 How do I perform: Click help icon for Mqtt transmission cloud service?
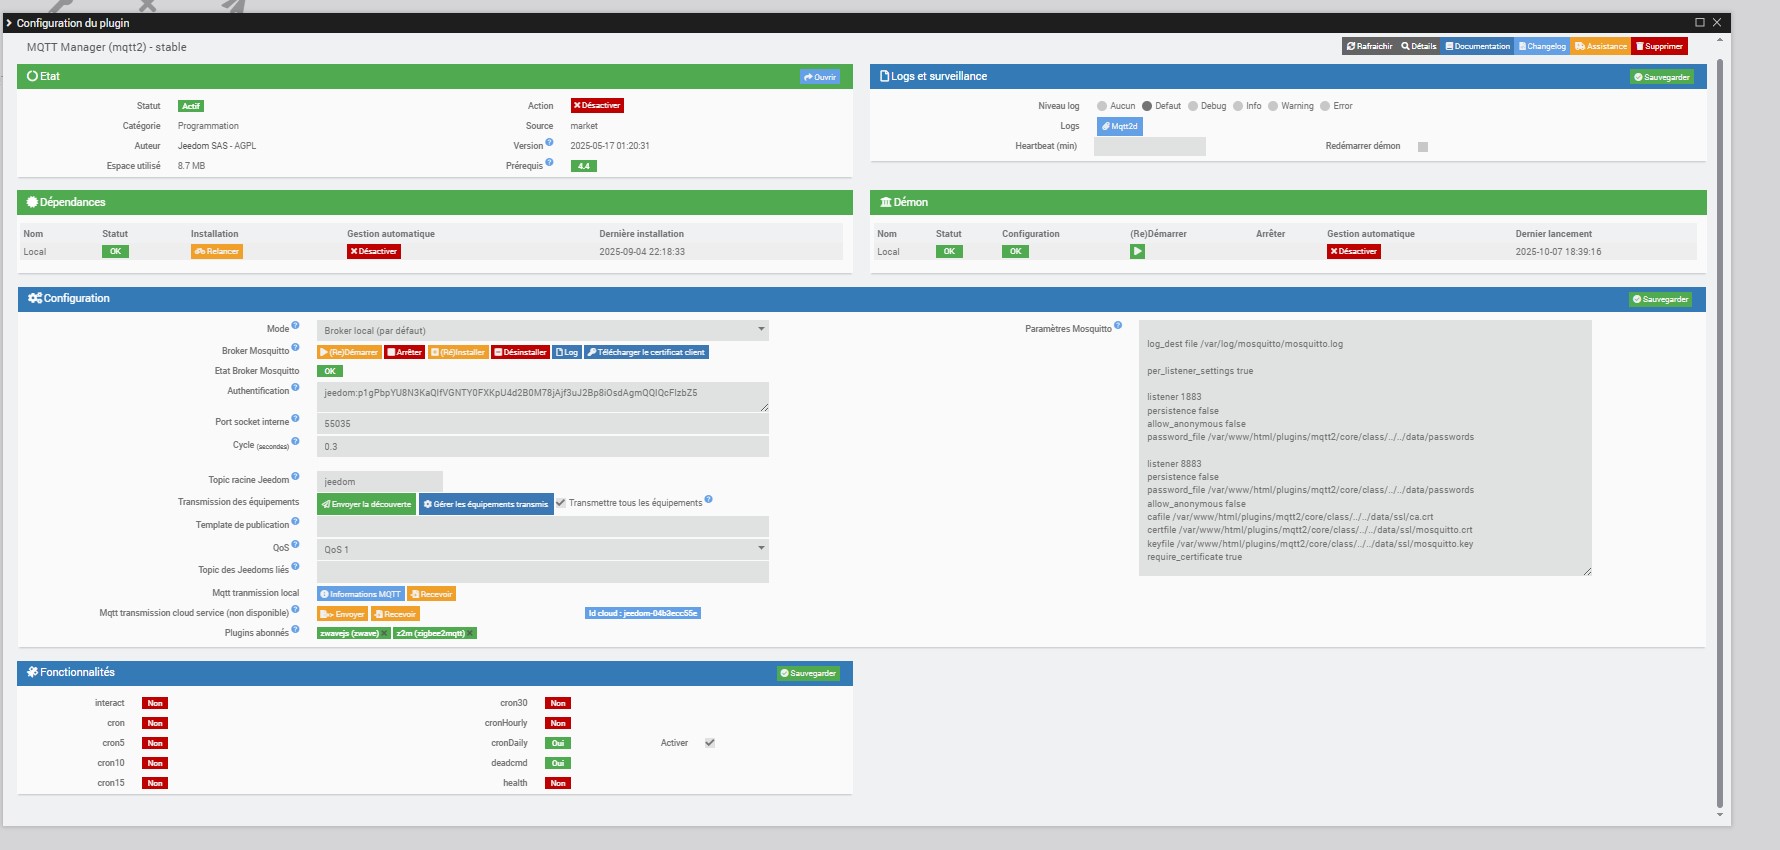point(295,610)
